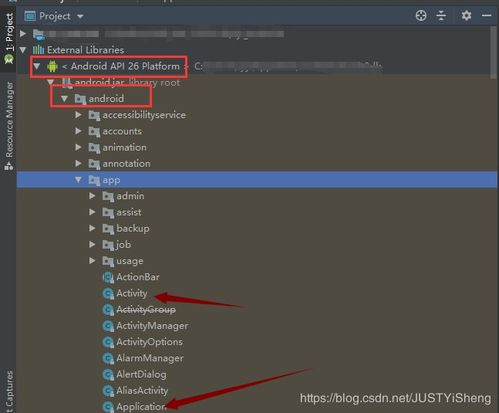Expand the job package arrow
This screenshot has height=413, width=499.
92,244
